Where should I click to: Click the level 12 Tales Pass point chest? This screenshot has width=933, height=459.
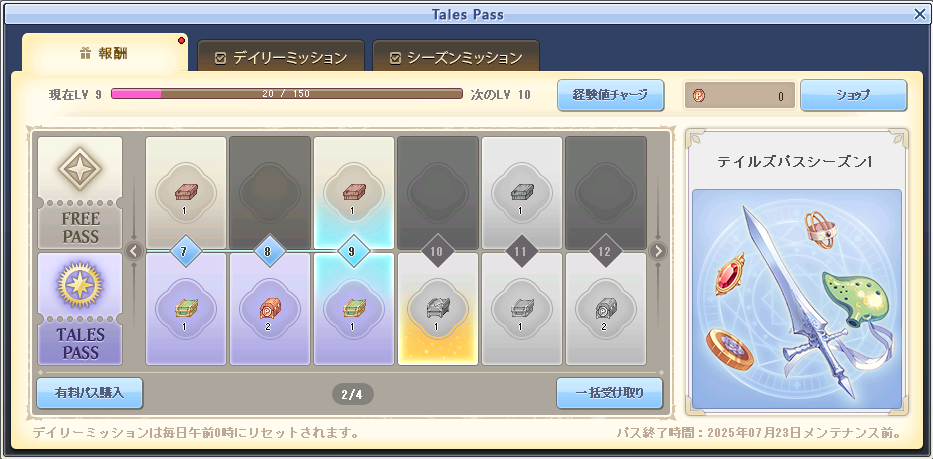(x=605, y=309)
